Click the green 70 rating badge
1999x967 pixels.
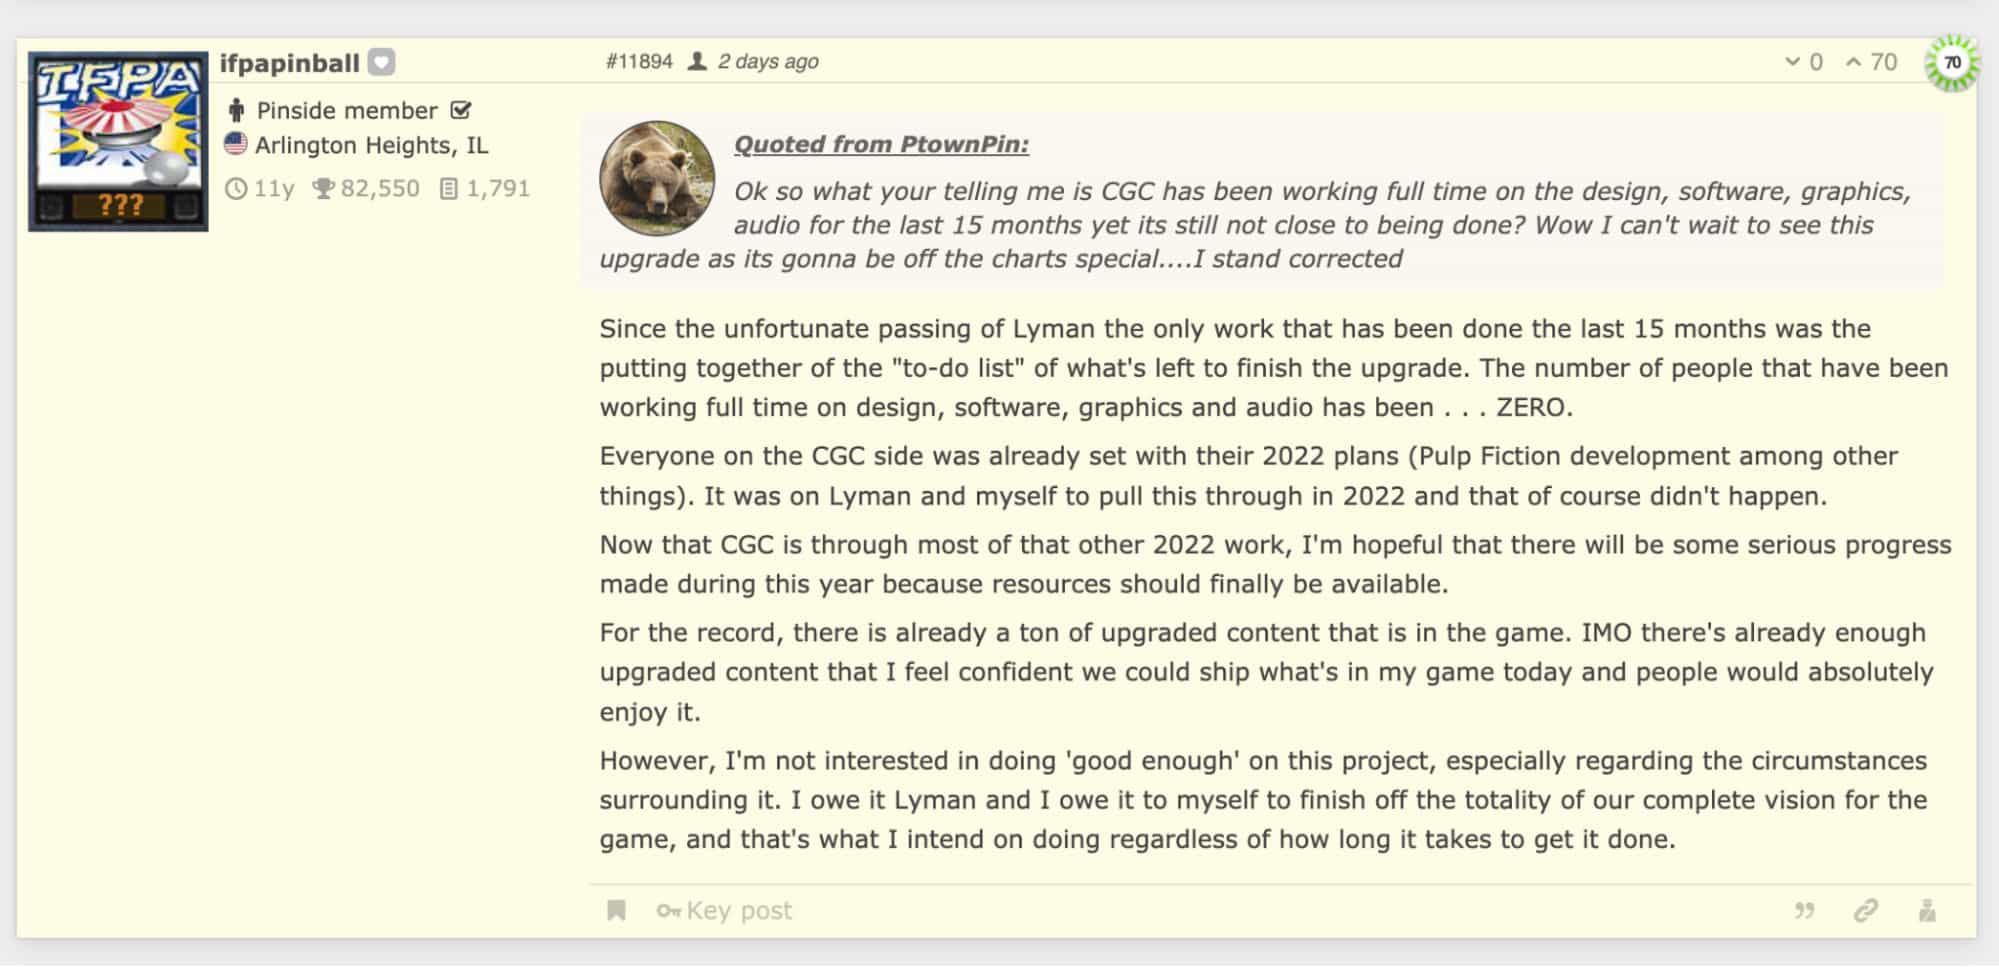tap(1951, 62)
